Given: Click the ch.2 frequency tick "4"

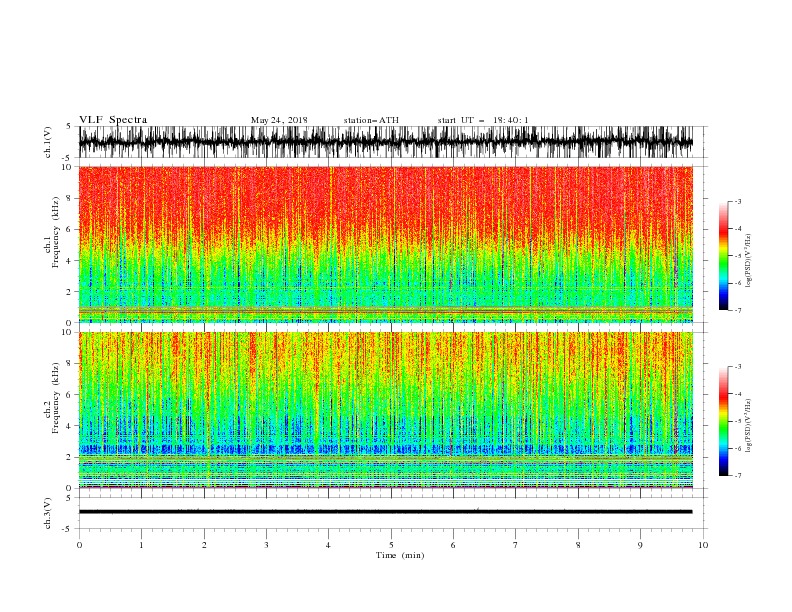Looking at the screenshot, I should pyautogui.click(x=69, y=426).
